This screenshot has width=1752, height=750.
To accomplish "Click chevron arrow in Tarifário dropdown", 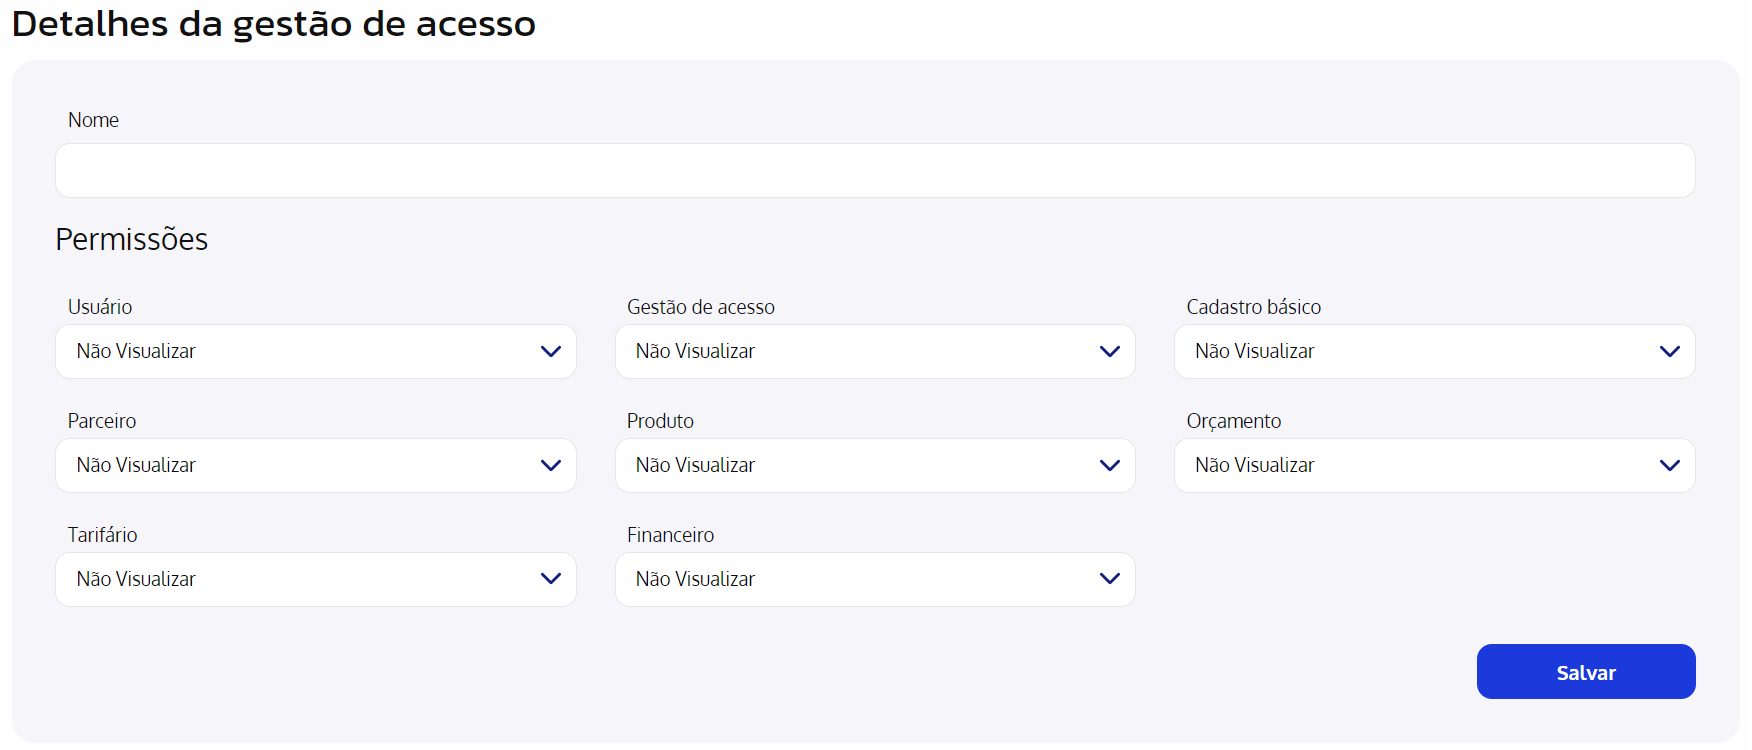I will 551,578.
